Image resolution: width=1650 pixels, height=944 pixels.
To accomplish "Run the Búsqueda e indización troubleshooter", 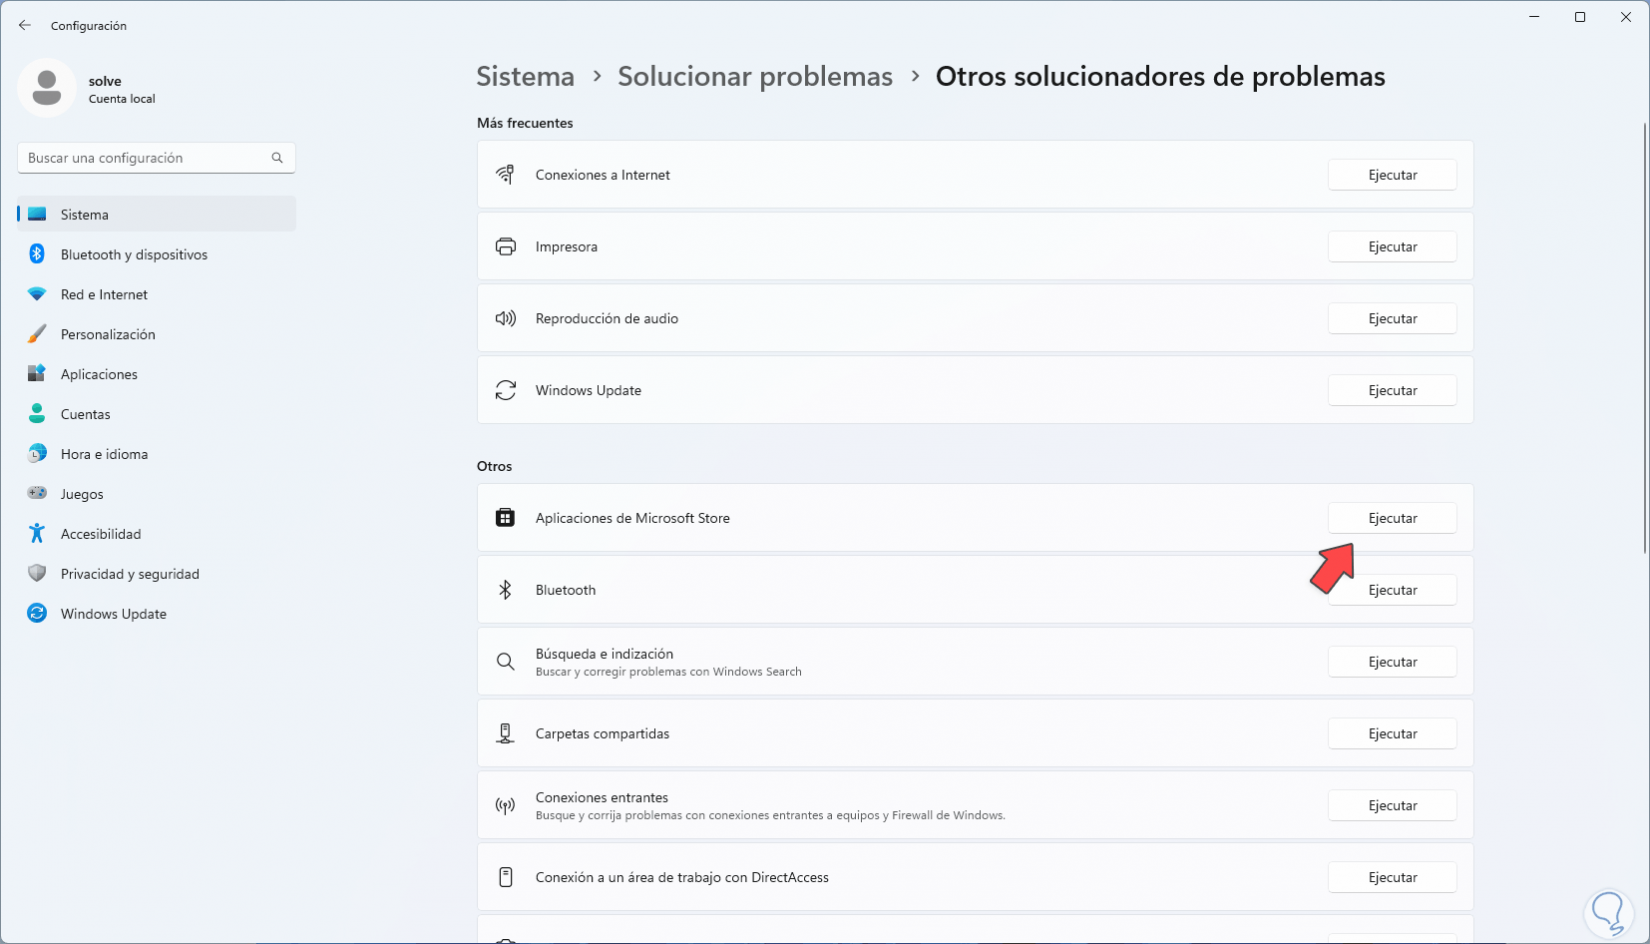I will click(x=1392, y=662).
